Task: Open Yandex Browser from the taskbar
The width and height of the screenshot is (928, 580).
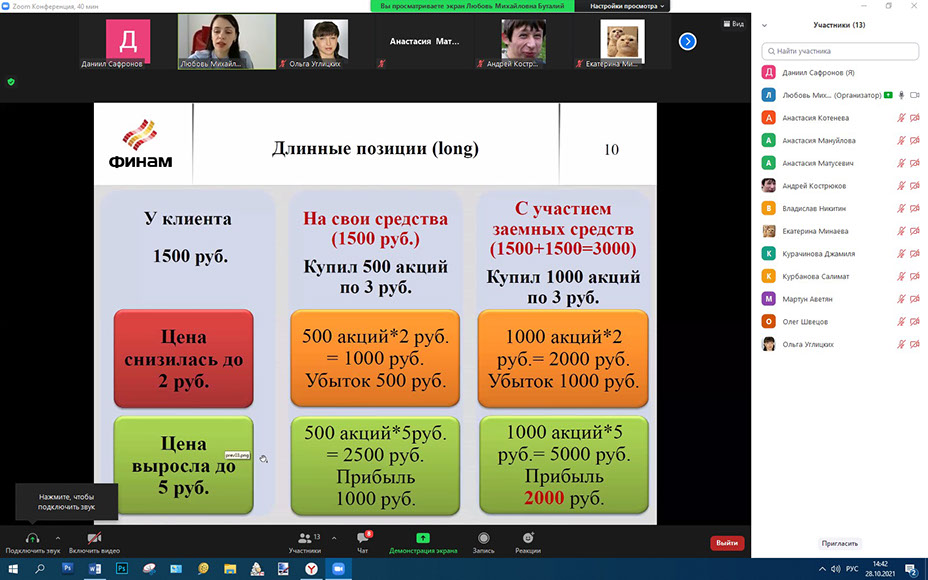Action: (x=311, y=568)
